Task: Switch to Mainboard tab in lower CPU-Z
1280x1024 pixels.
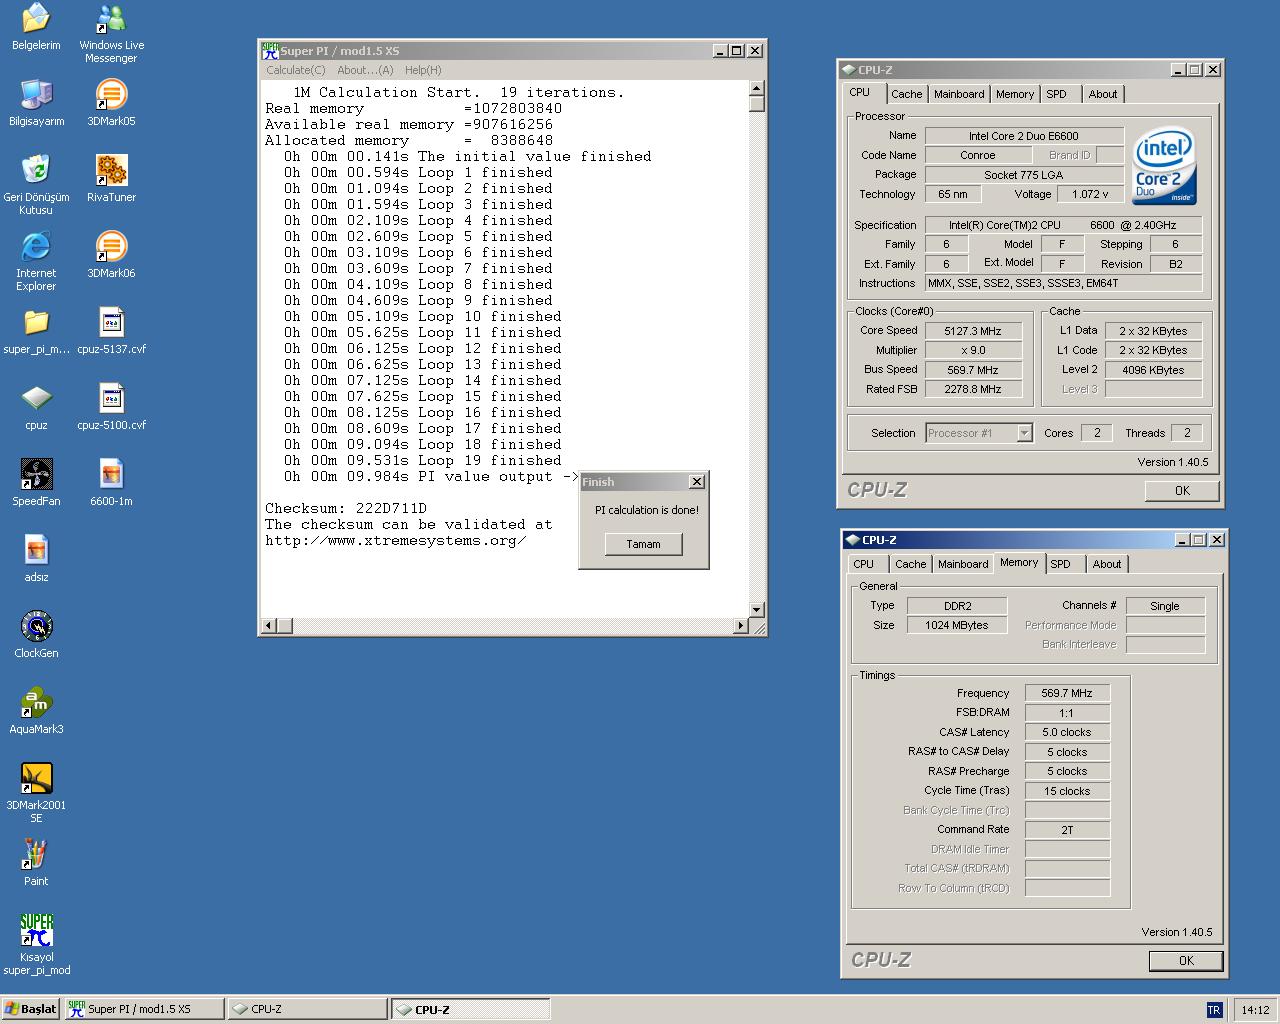Action: click(963, 564)
